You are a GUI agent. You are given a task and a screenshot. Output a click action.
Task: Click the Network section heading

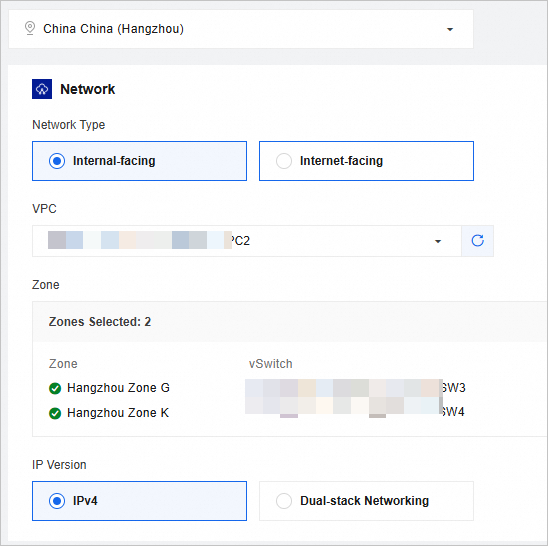(87, 89)
